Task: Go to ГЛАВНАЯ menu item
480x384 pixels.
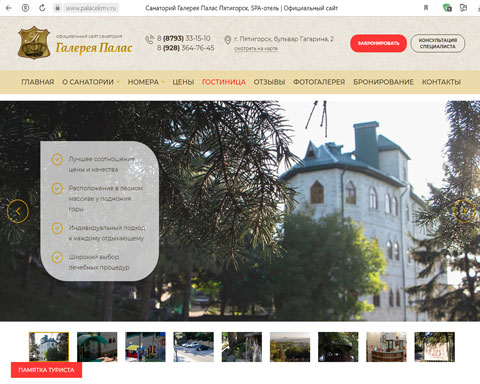Action: coord(38,82)
